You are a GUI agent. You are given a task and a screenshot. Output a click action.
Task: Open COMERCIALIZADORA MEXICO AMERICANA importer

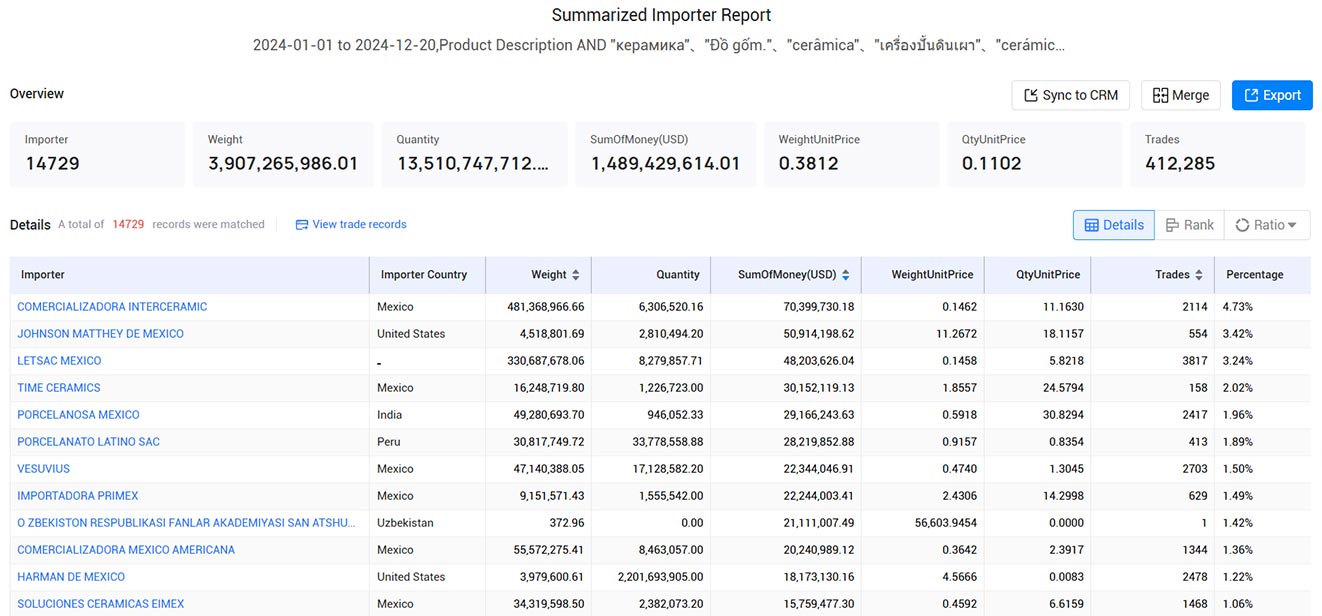click(x=126, y=550)
